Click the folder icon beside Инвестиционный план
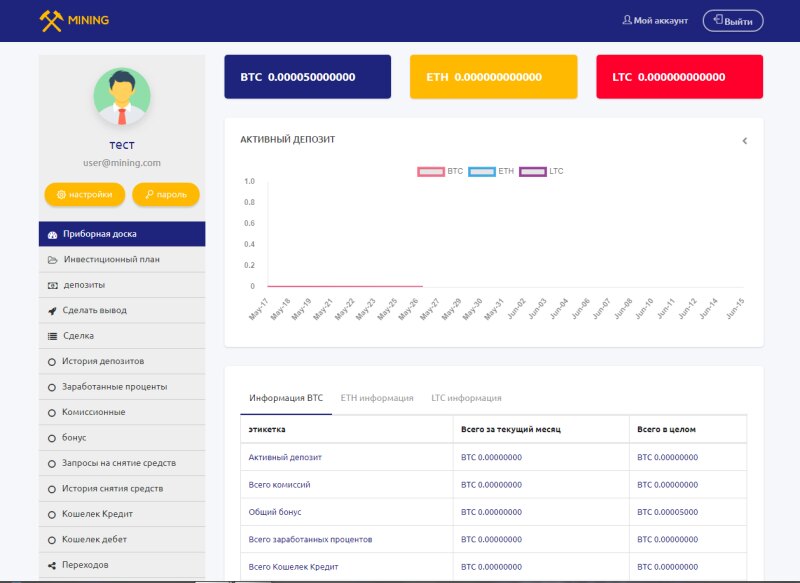 pos(52,260)
